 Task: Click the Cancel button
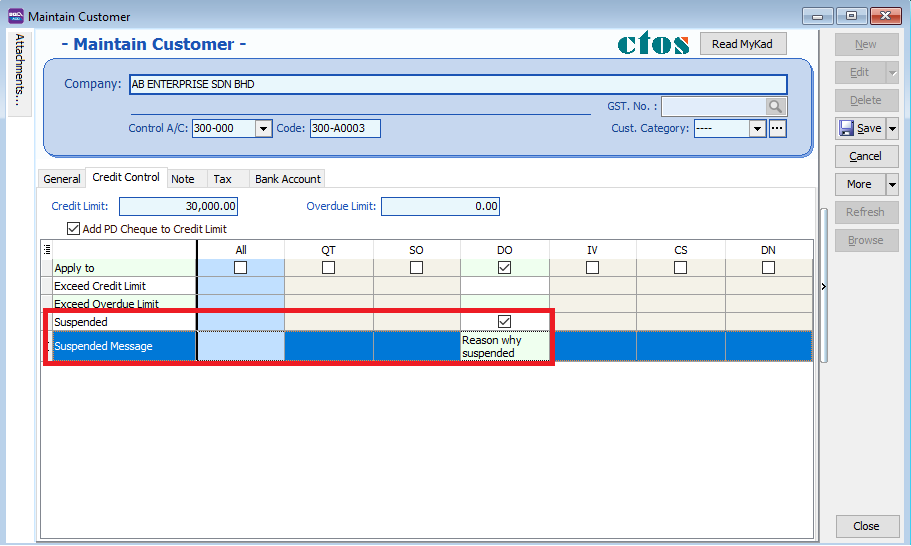click(865, 156)
